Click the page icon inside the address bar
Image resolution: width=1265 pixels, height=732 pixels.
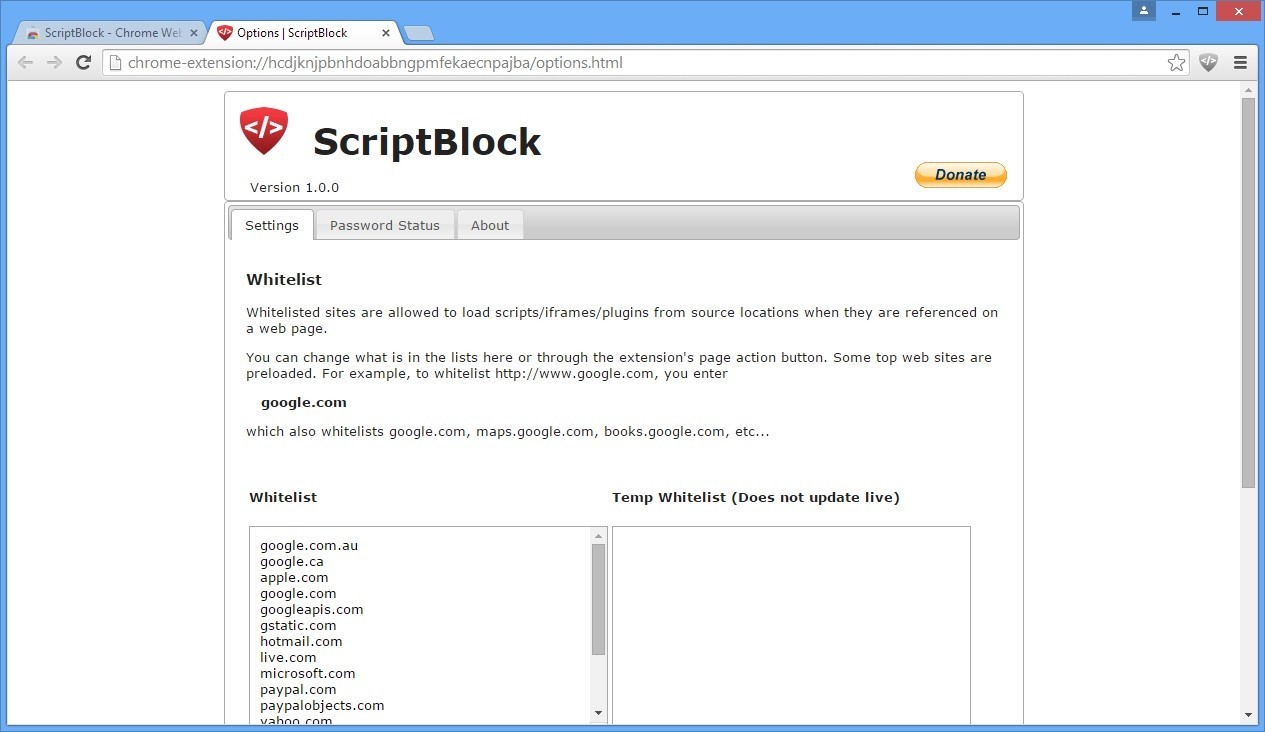pyautogui.click(x=115, y=62)
